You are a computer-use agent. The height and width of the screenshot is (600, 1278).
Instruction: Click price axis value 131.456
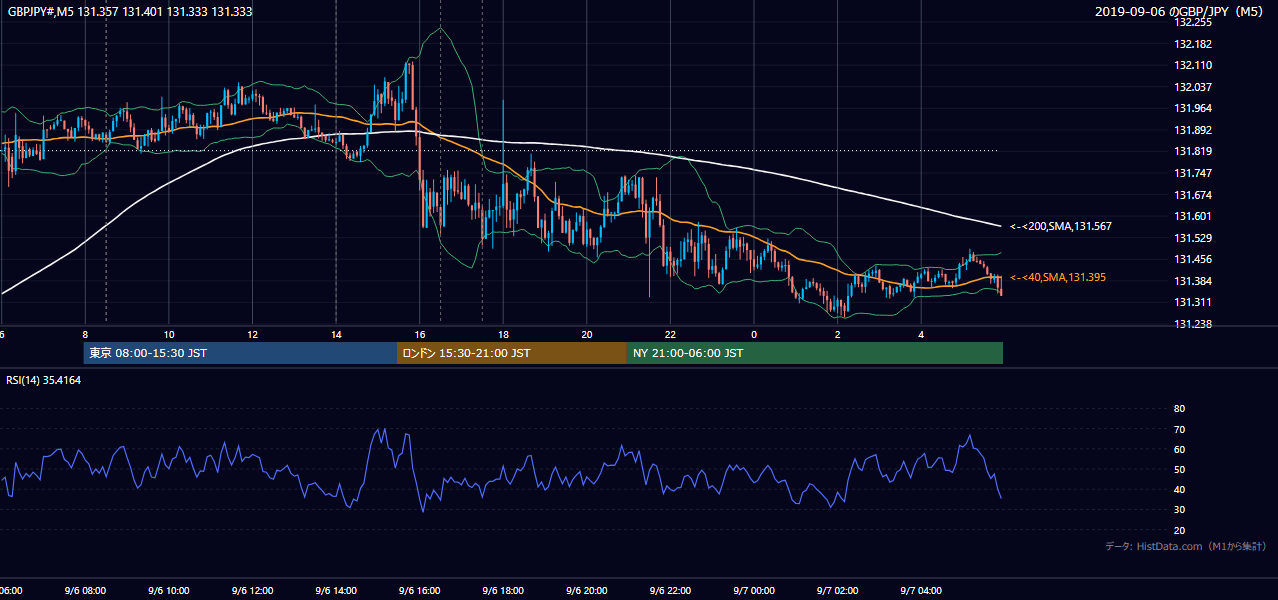pyautogui.click(x=1193, y=259)
